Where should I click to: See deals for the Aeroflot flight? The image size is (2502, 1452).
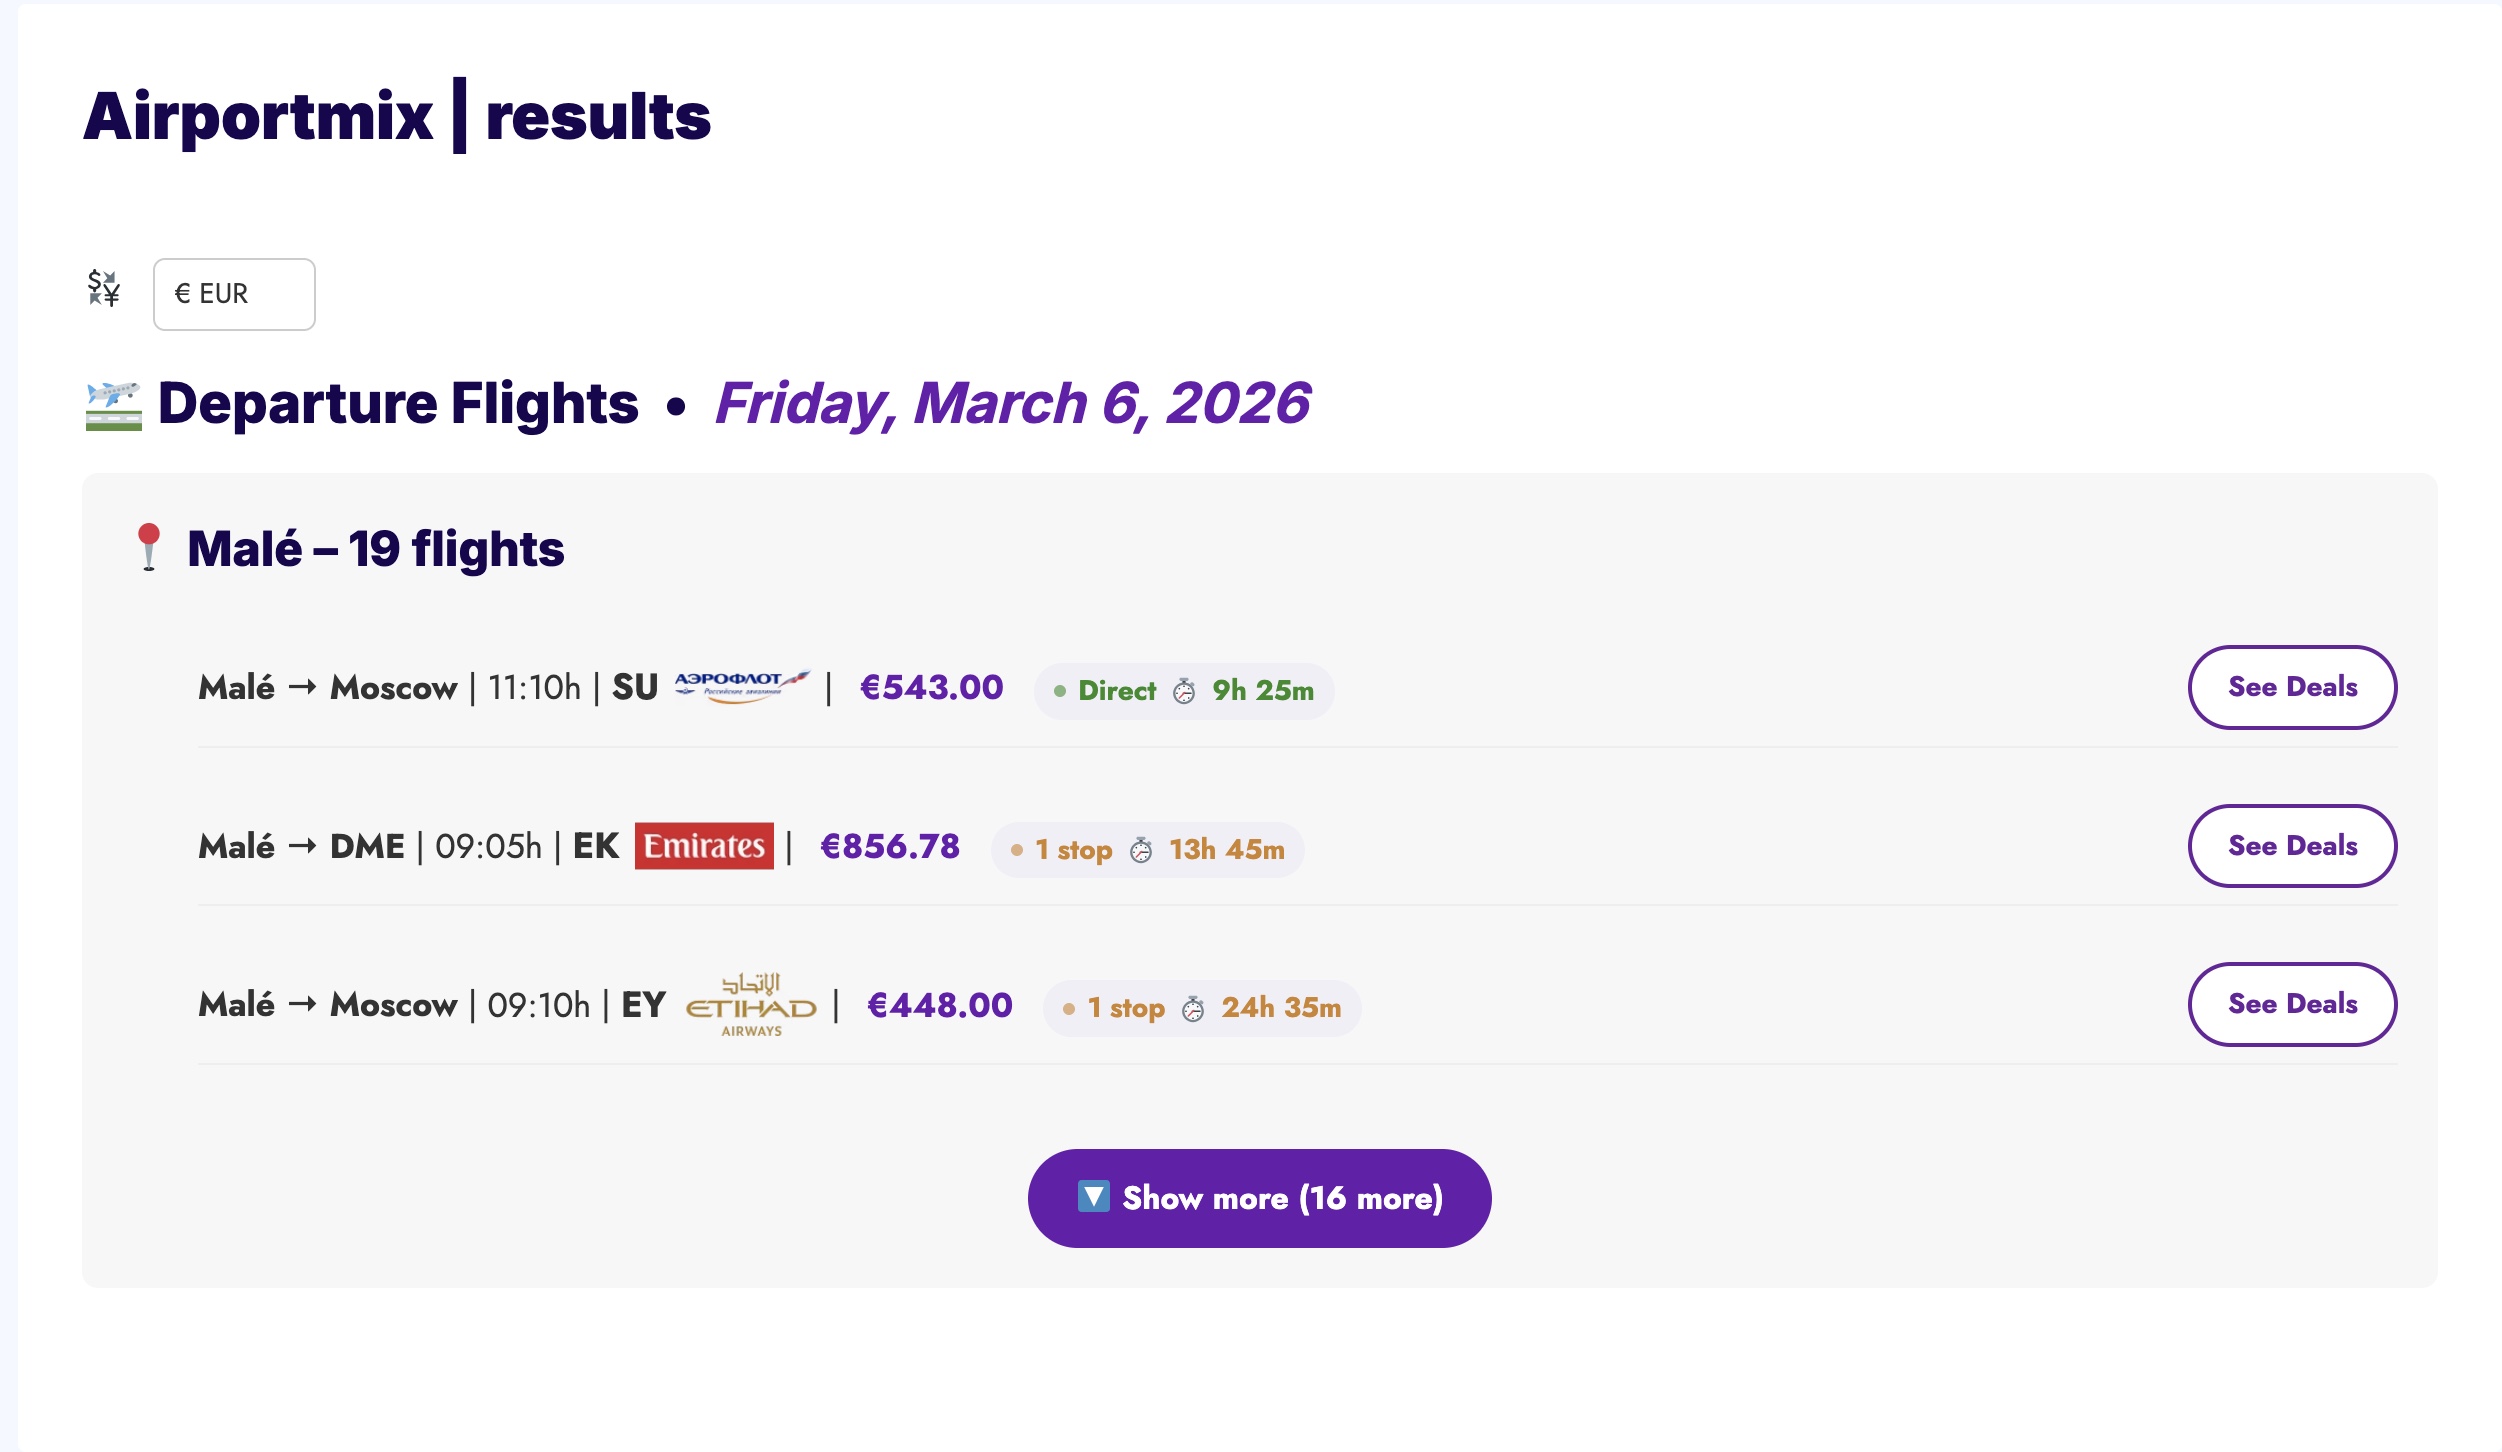tap(2292, 687)
